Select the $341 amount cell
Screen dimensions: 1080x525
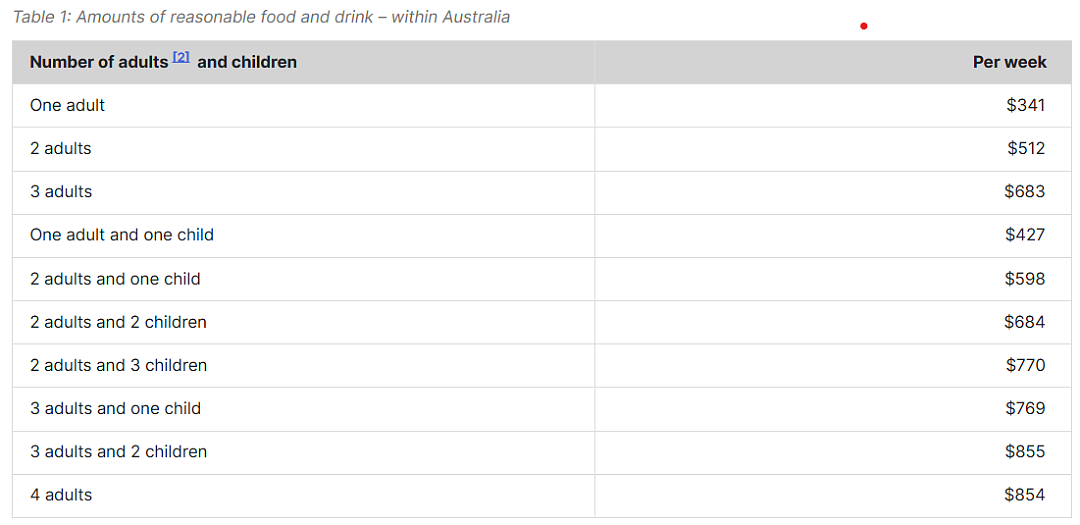click(x=1025, y=105)
